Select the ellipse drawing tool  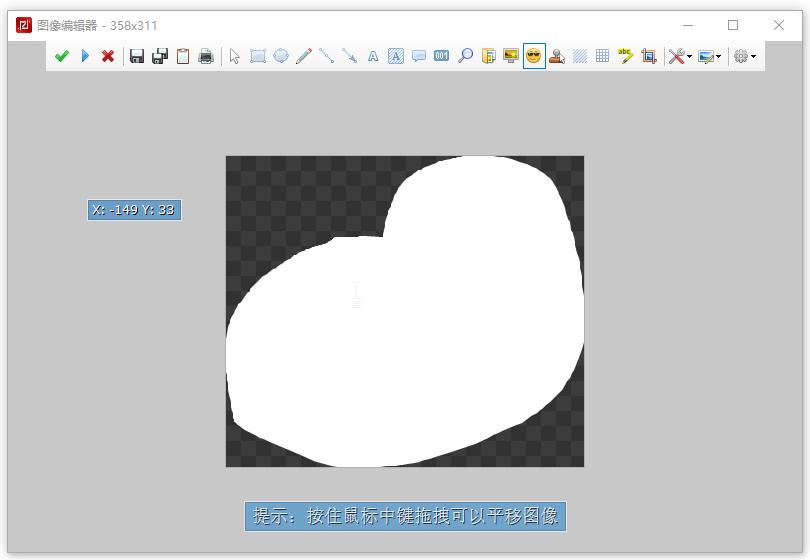281,57
